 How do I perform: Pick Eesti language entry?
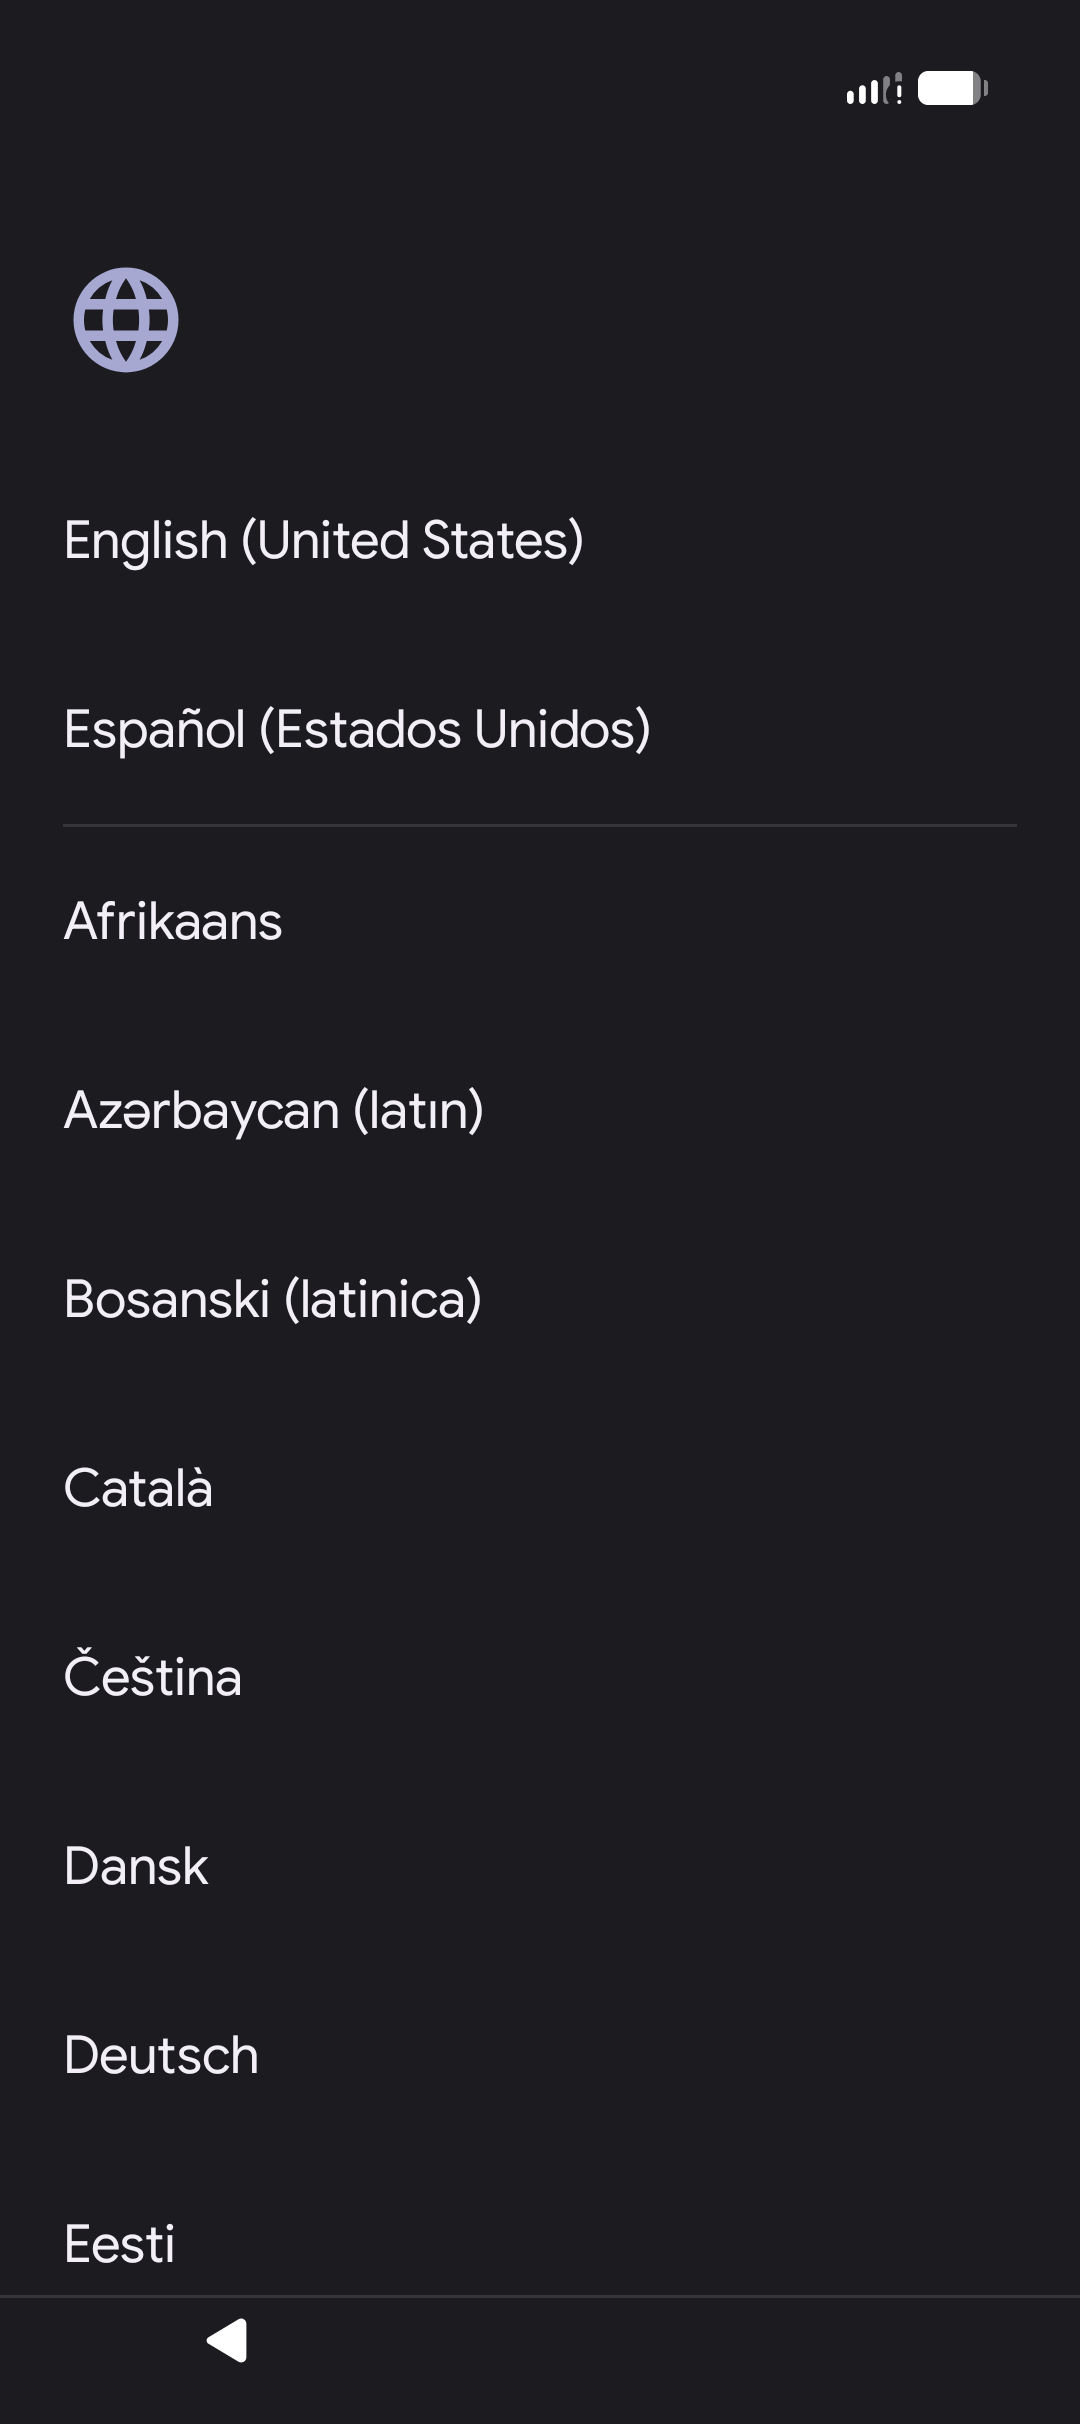tap(119, 2245)
